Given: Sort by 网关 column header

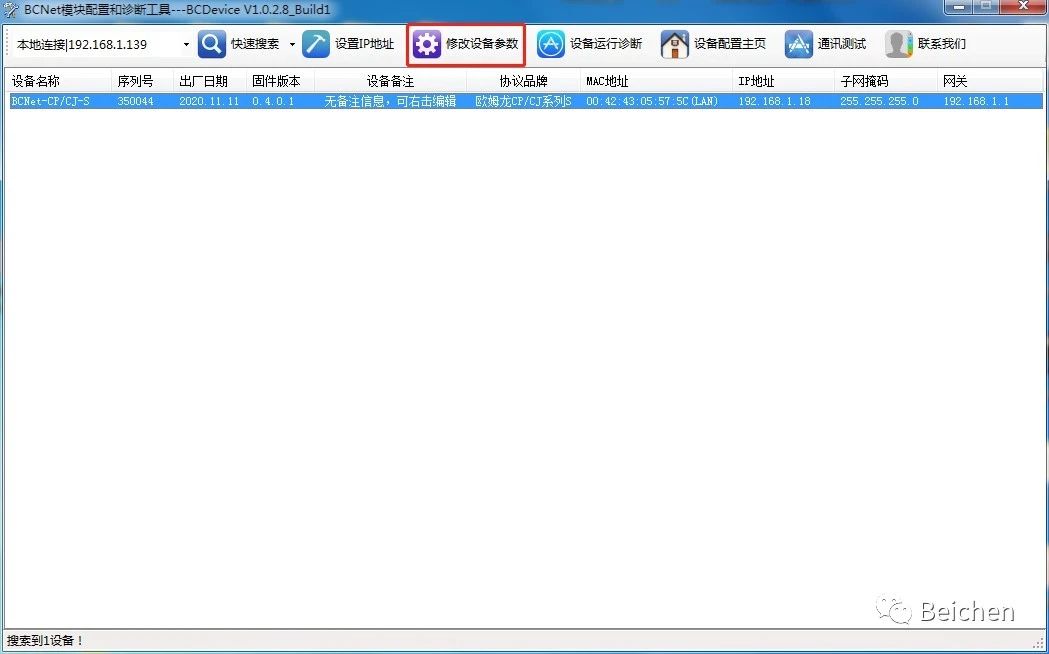Looking at the screenshot, I should click(990, 82).
